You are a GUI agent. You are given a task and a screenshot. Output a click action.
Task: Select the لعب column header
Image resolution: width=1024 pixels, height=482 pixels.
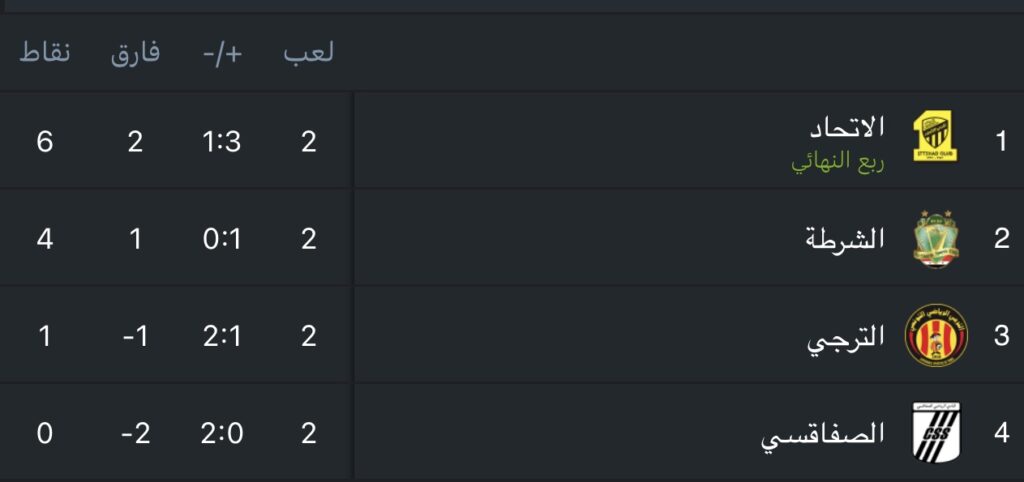point(308,53)
